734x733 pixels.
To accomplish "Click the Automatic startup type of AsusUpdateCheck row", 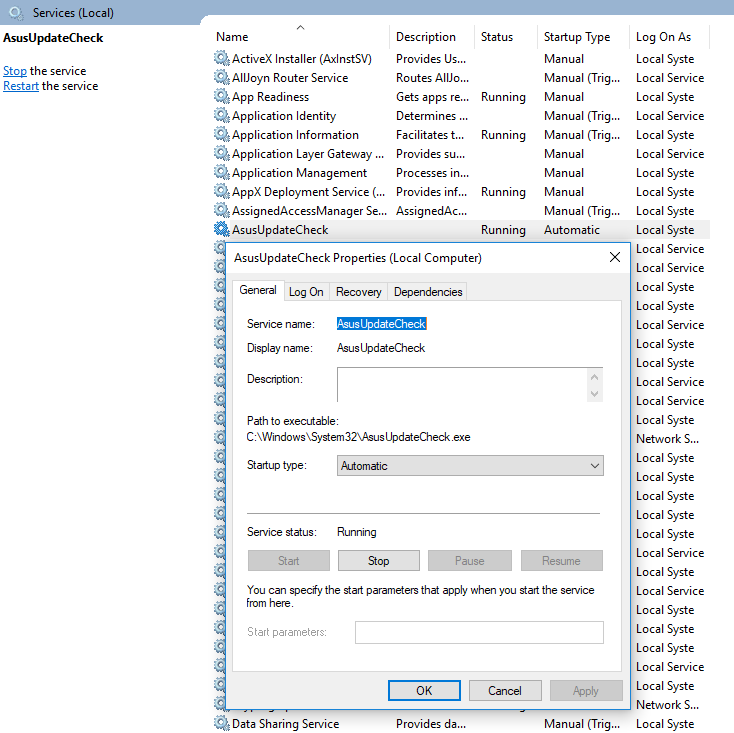I will tap(572, 230).
